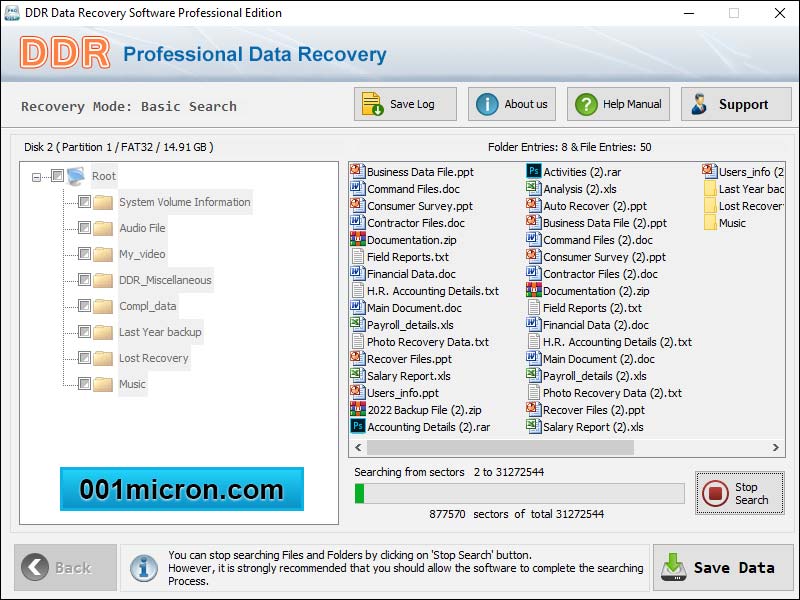Select My_video folder in tree
The width and height of the screenshot is (800, 600).
pyautogui.click(x=142, y=254)
